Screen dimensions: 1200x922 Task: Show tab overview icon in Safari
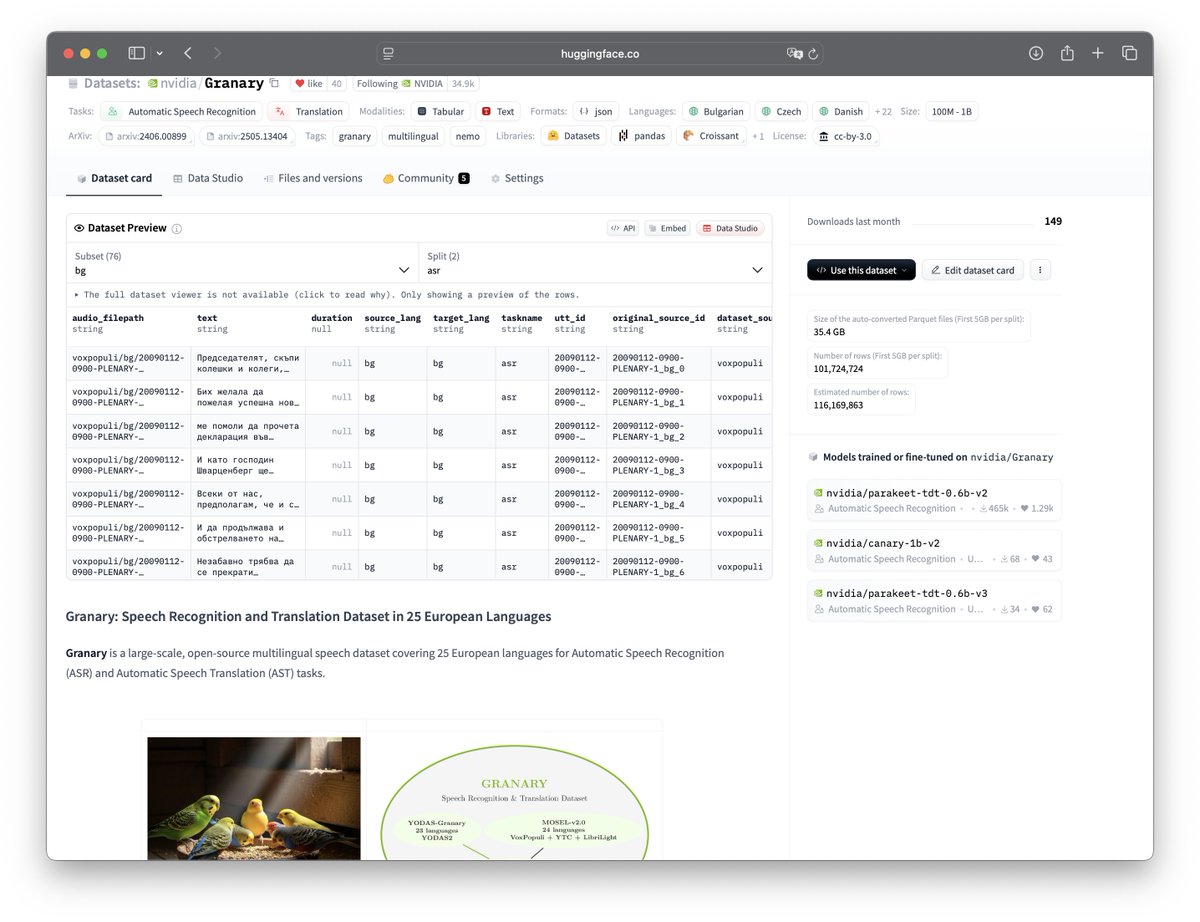(x=1129, y=53)
